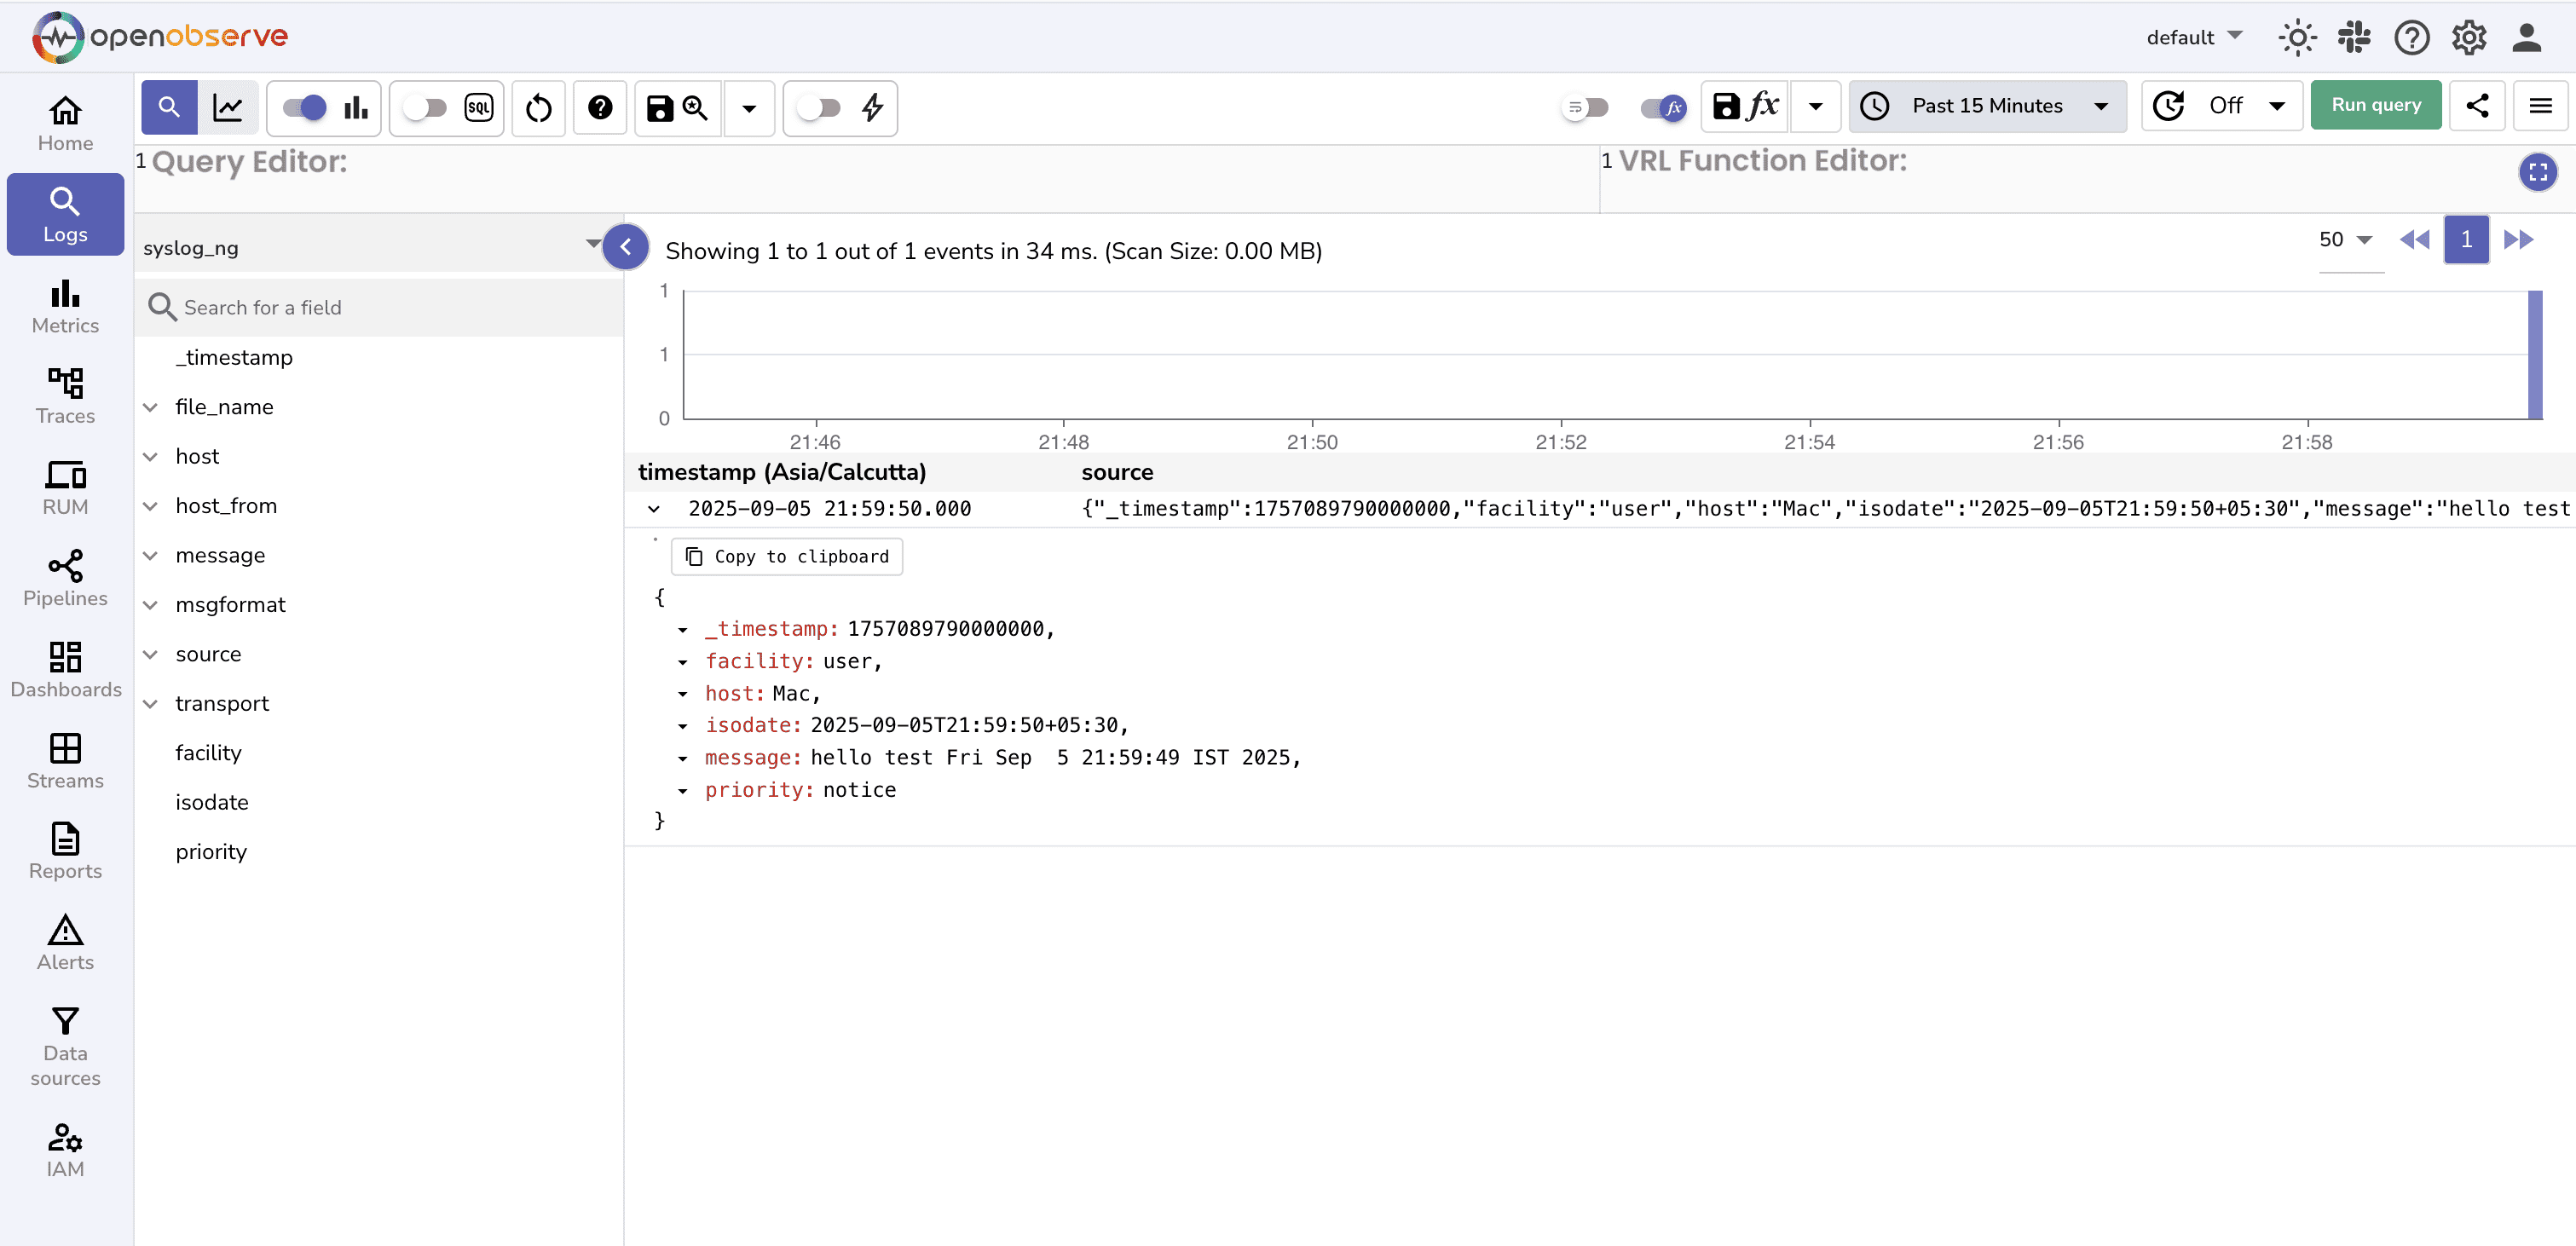This screenshot has width=2576, height=1246.
Task: Collapse the expanded log row chevron
Action: (x=654, y=509)
